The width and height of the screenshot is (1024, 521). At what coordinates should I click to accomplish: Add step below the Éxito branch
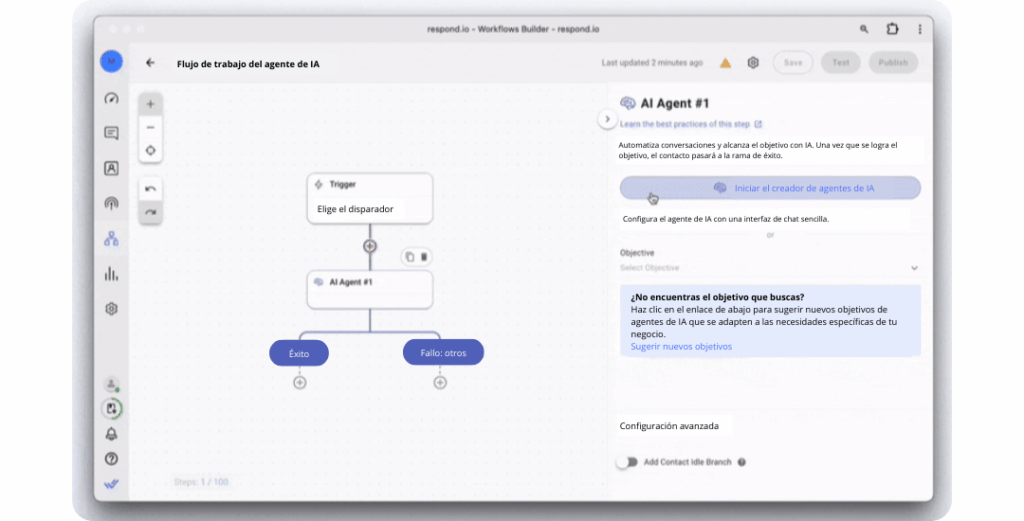[300, 382]
